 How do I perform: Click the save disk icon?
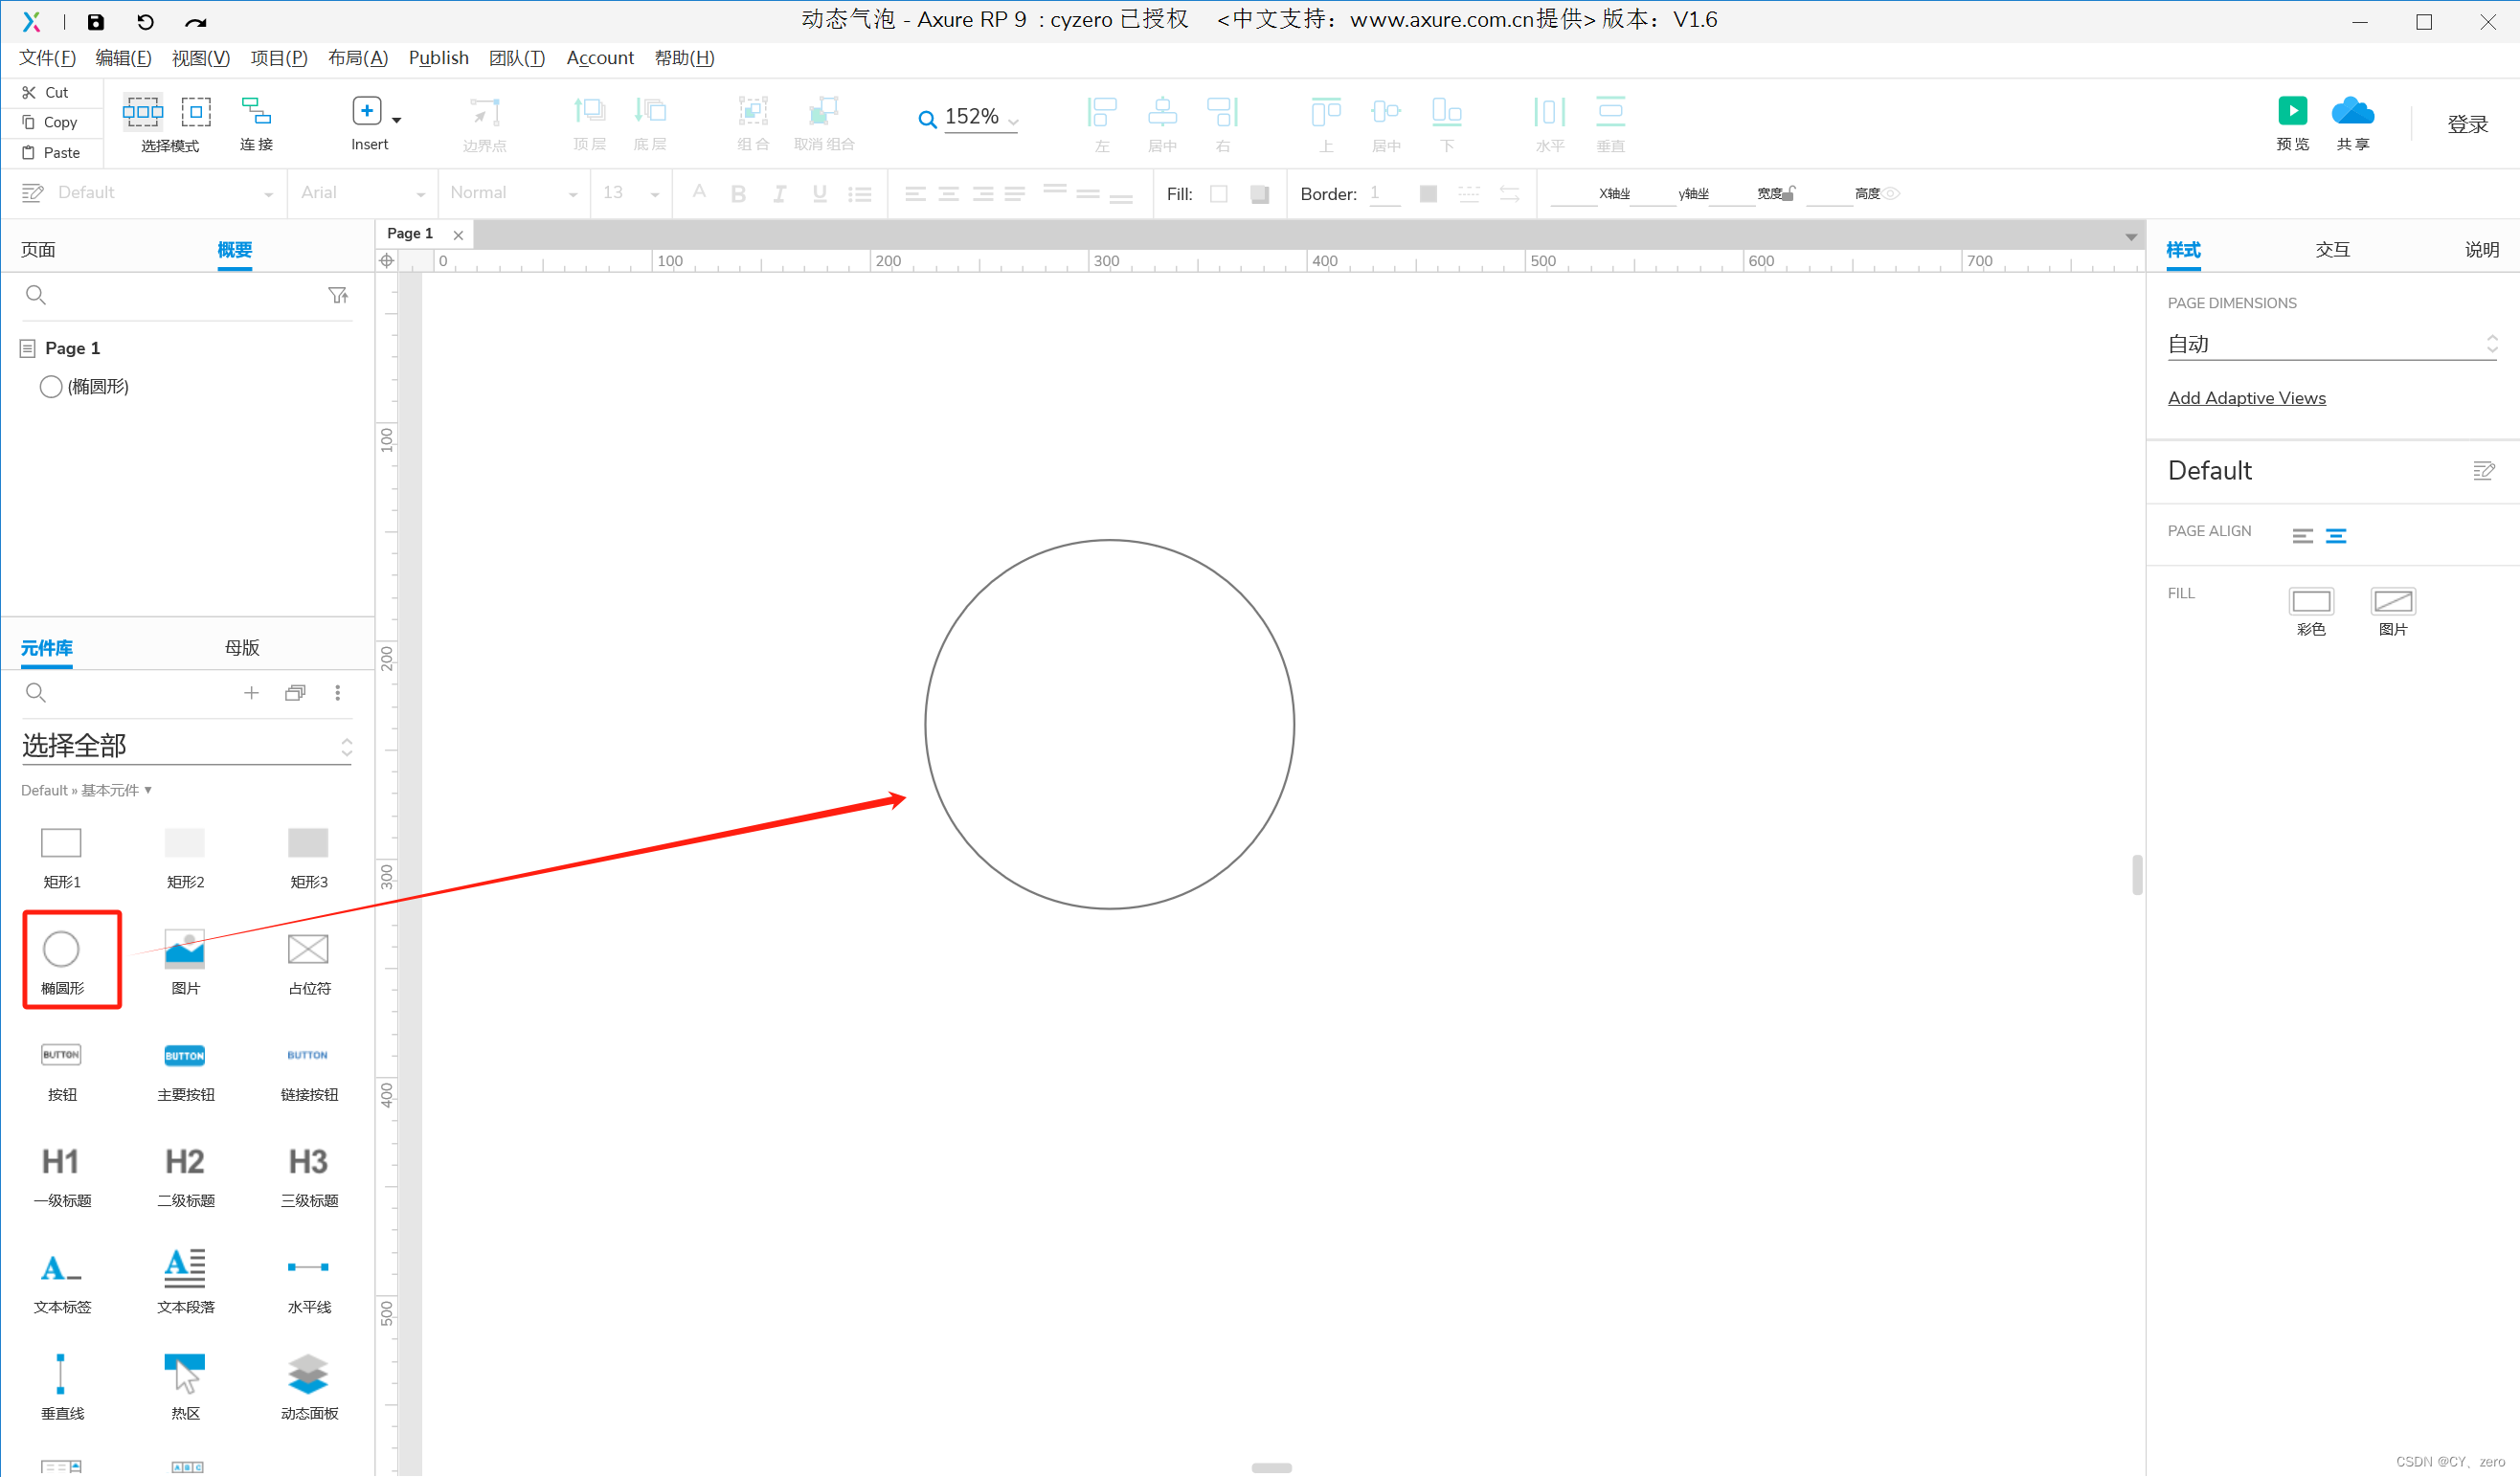tap(96, 22)
